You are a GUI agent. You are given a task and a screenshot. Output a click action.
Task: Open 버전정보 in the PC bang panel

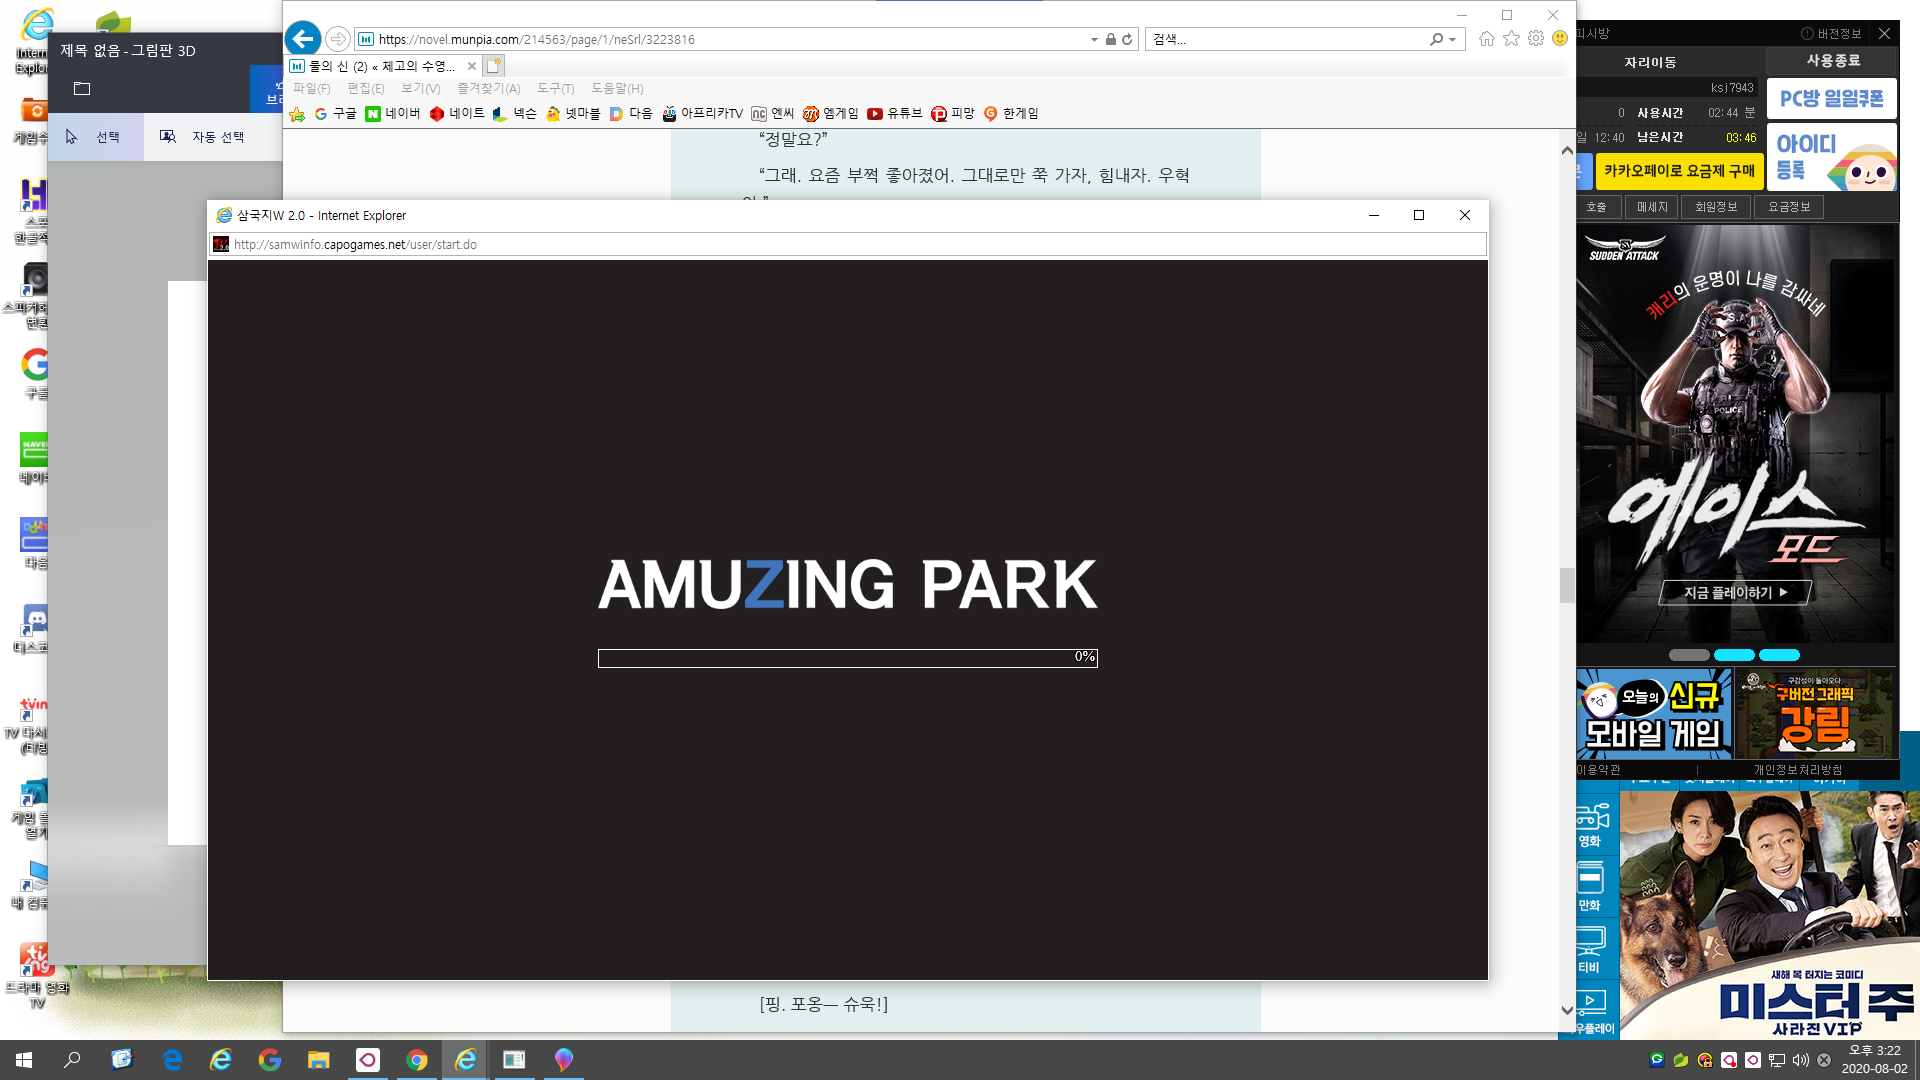pyautogui.click(x=1832, y=34)
